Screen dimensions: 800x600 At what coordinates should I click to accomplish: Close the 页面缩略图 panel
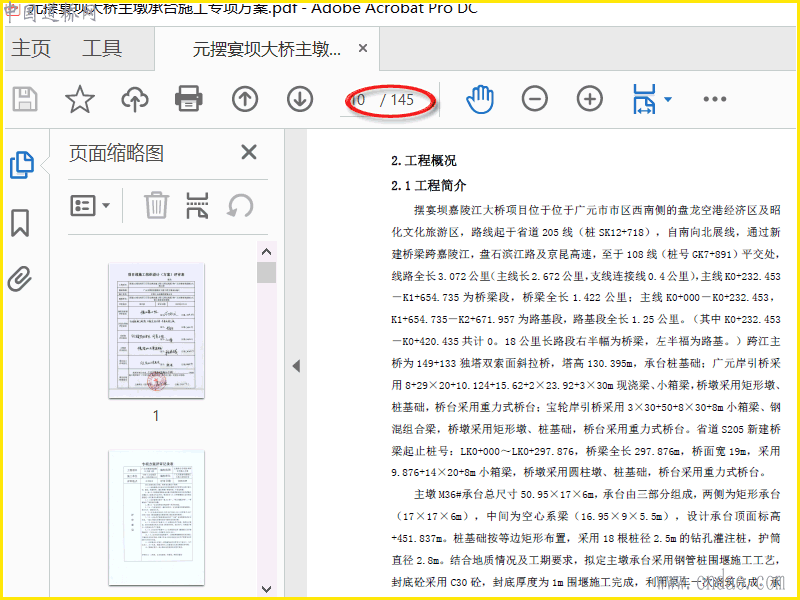(248, 152)
